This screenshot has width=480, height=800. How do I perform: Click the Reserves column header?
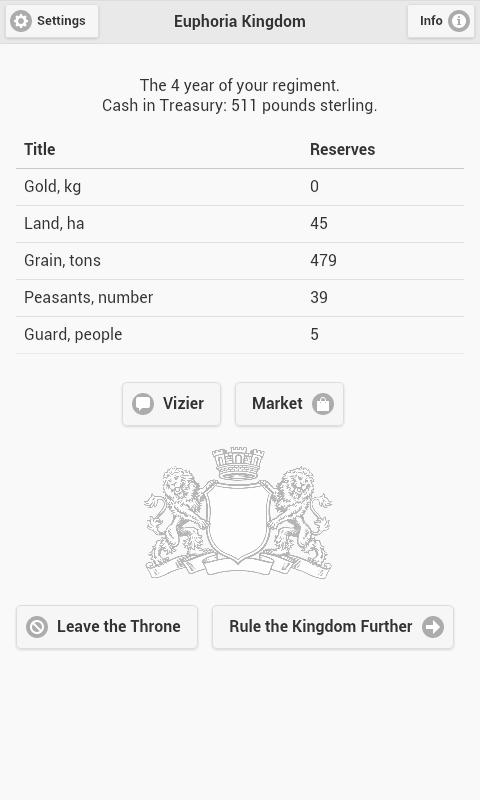point(342,149)
